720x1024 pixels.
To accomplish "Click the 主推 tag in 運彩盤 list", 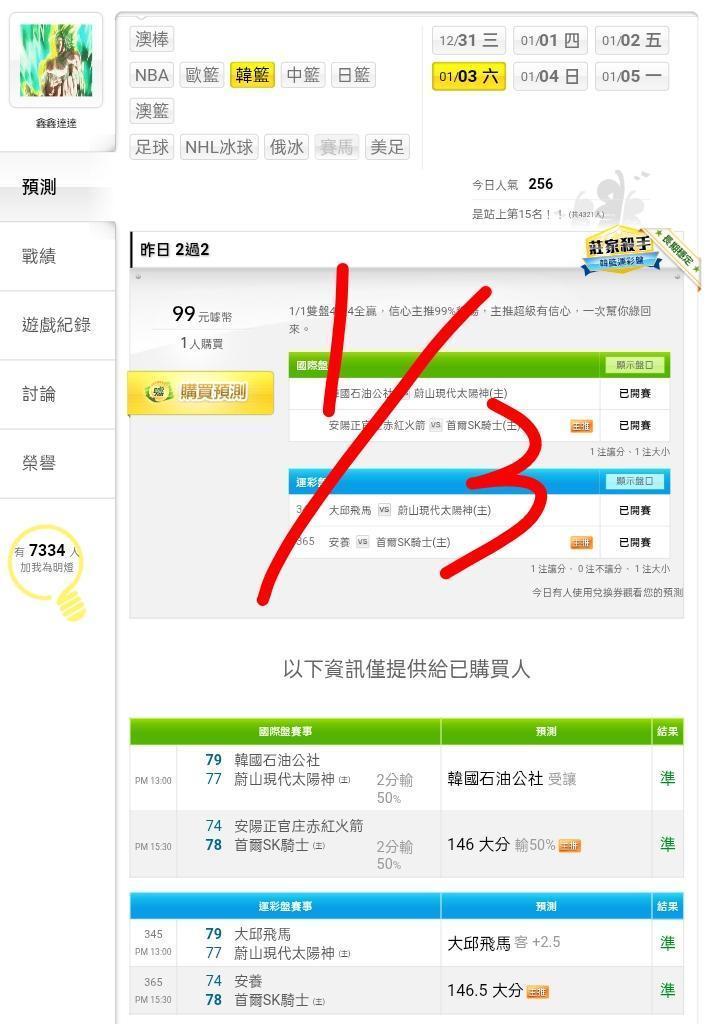I will click(x=581, y=543).
